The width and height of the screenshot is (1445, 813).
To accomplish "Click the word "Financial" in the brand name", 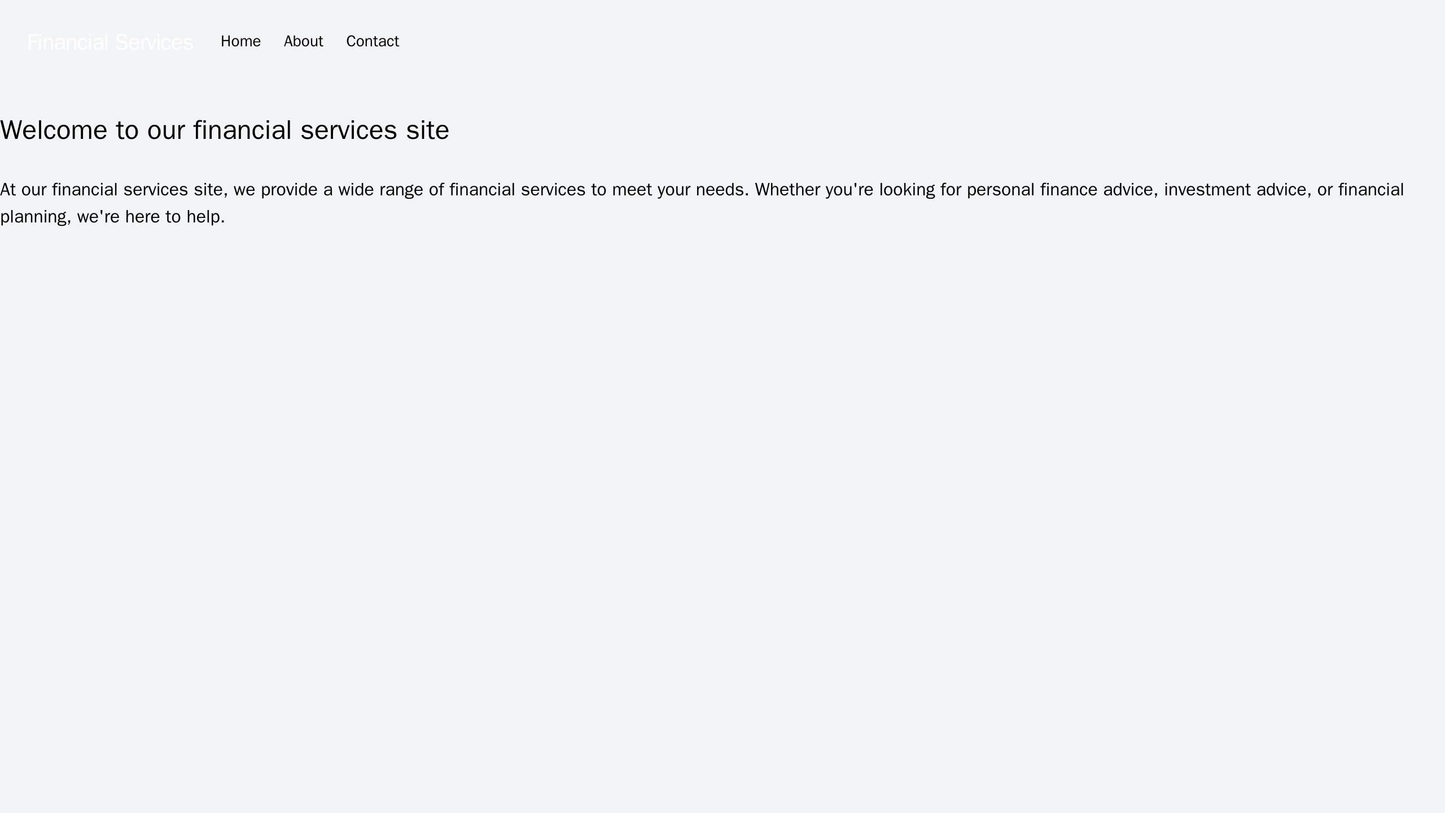I will pos(68,42).
